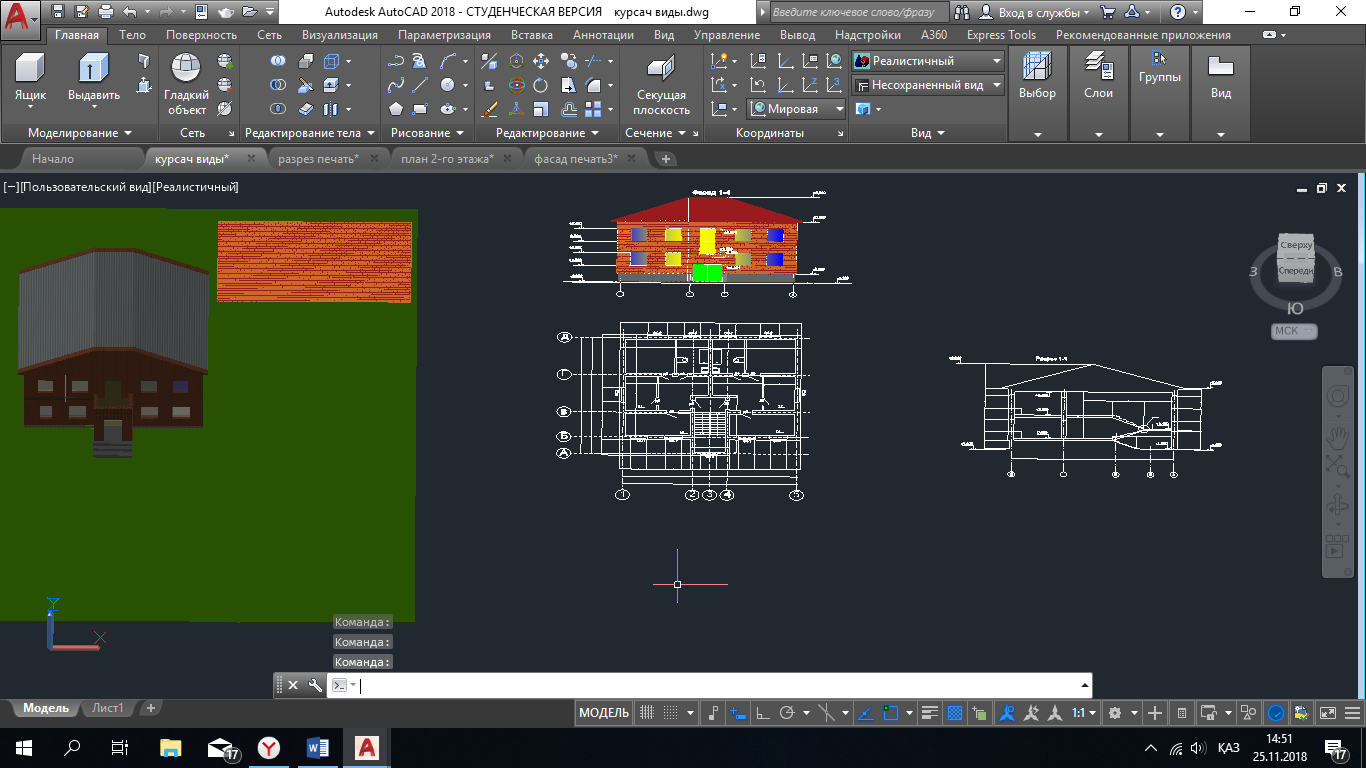Open the МСК dropdown under the ViewCube
1366x768 pixels.
pyautogui.click(x=1295, y=331)
